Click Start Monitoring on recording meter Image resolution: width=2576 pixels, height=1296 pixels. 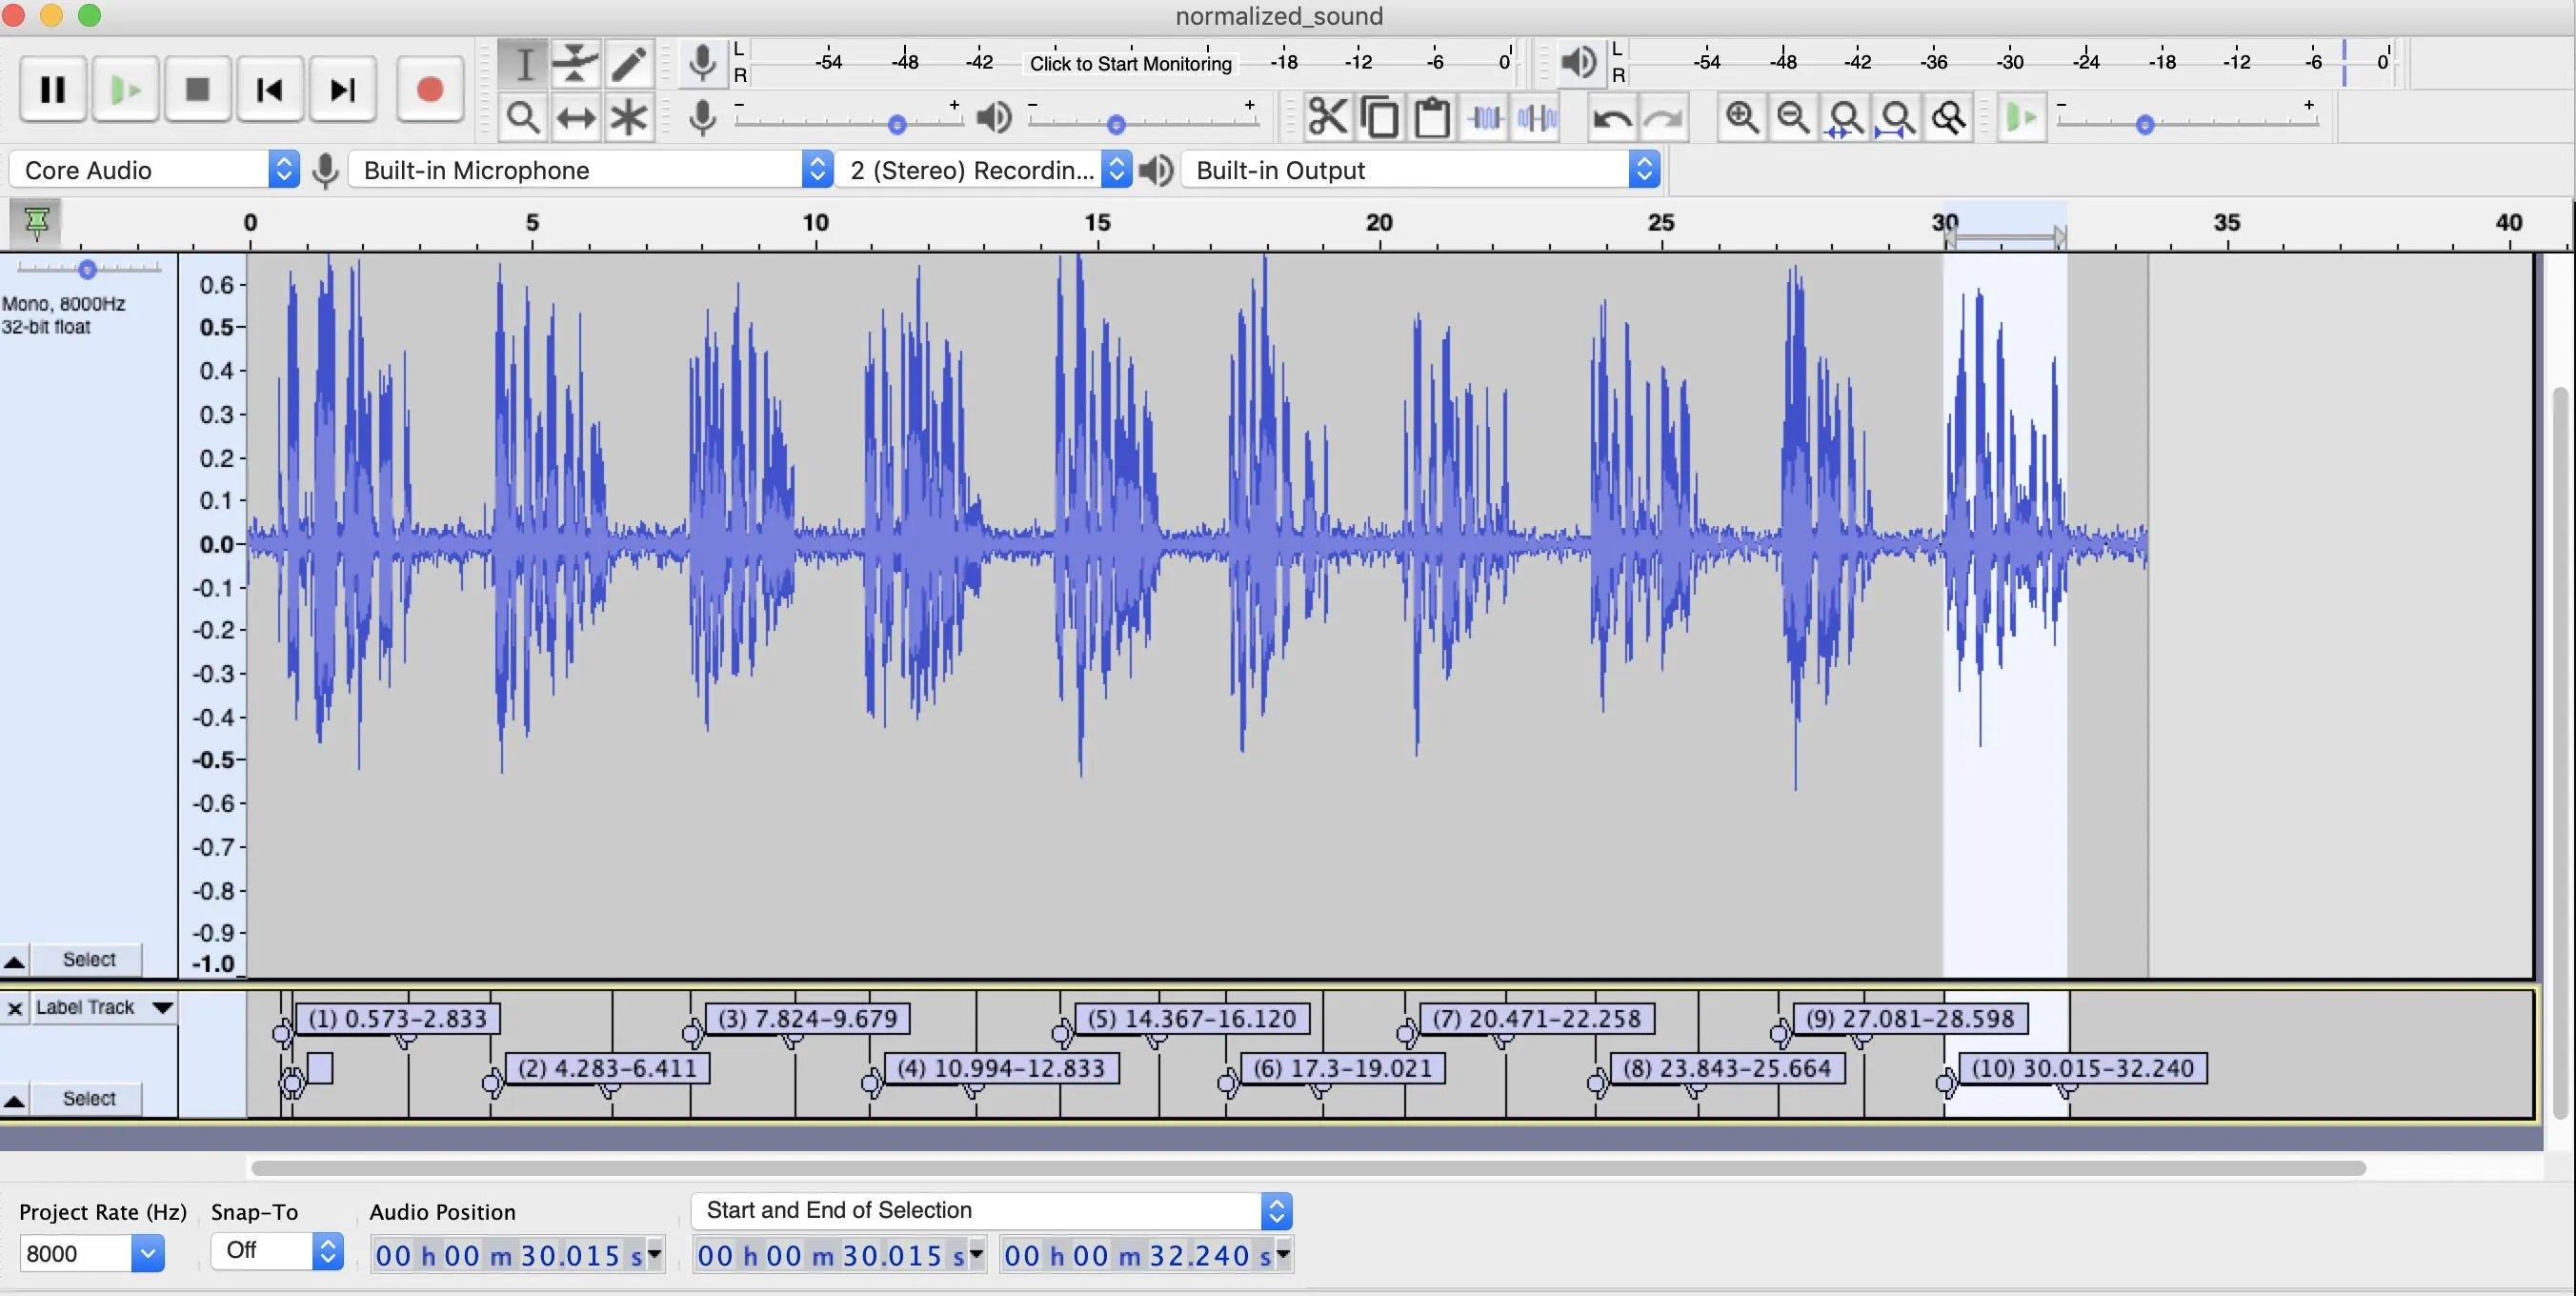coord(1130,64)
